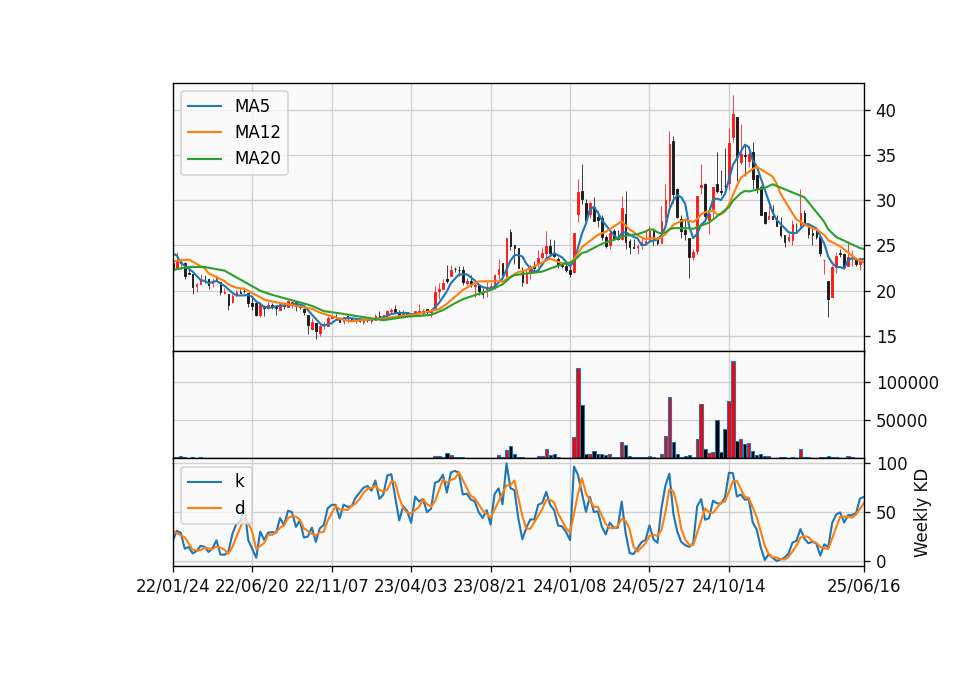Click the MA20 legend label
Image resolution: width=960 pixels, height=690 pixels.
pyautogui.click(x=257, y=158)
